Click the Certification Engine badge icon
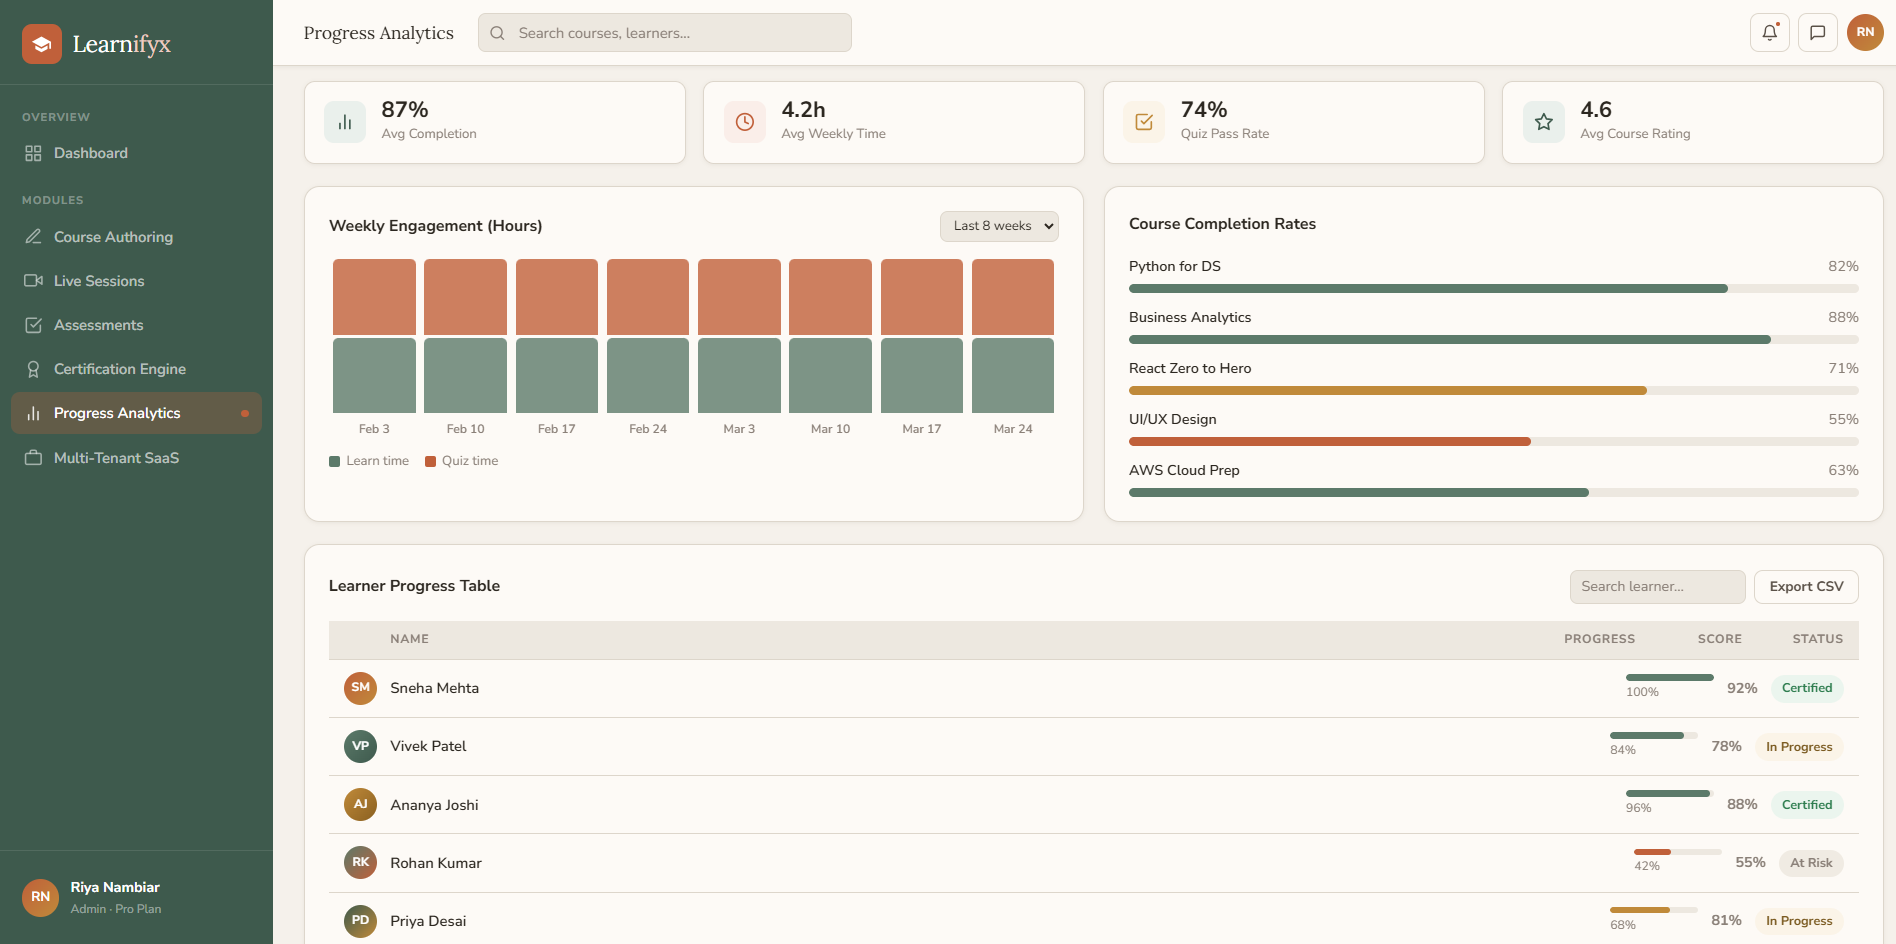This screenshot has width=1896, height=944. (33, 368)
